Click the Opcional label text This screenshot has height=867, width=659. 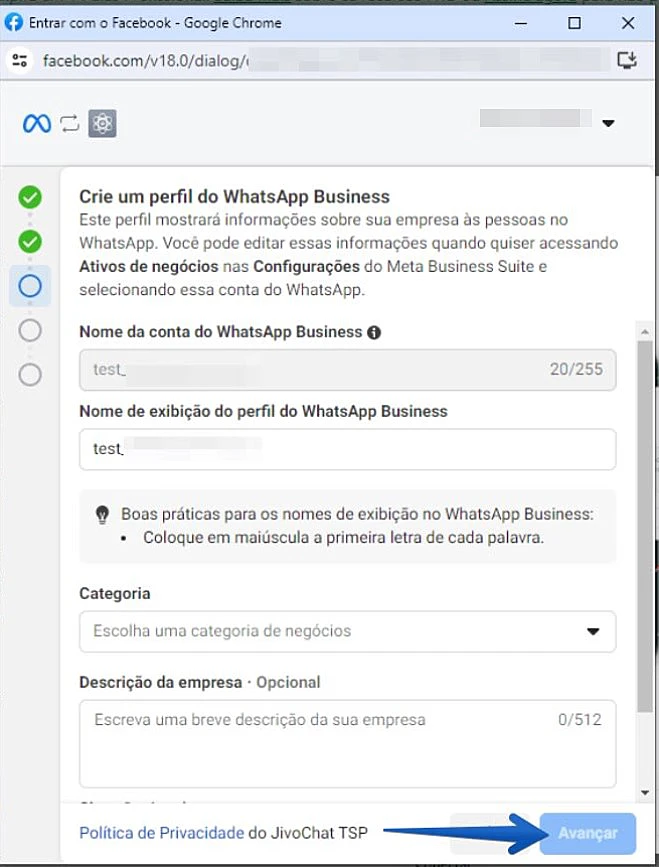click(288, 682)
